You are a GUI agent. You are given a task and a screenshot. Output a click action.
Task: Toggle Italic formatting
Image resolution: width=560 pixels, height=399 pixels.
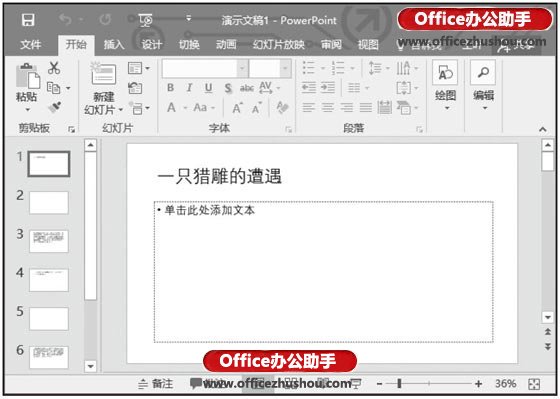click(189, 88)
